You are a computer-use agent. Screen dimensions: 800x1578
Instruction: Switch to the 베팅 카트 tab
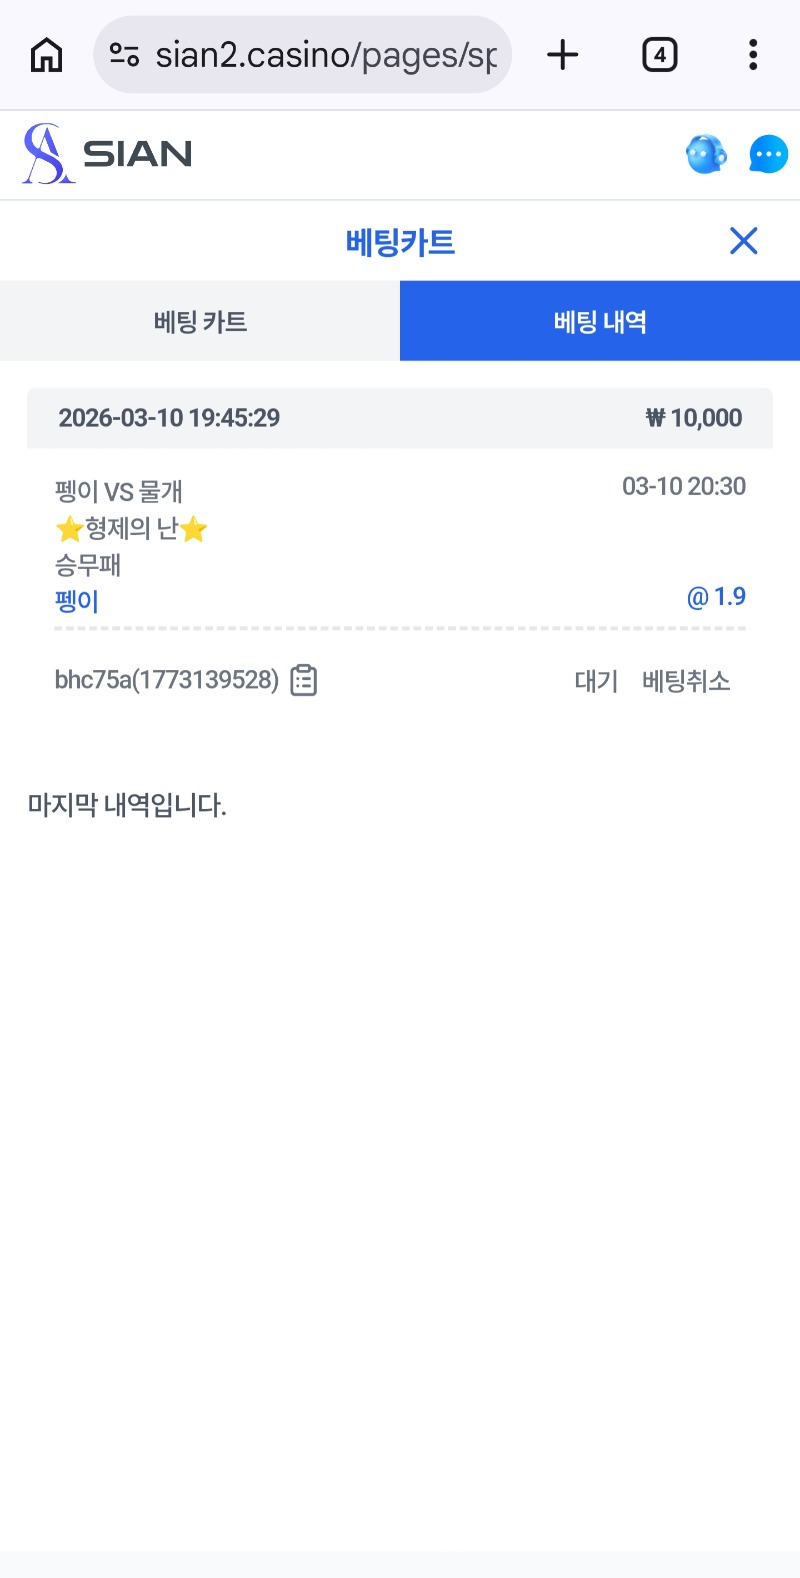click(x=200, y=322)
